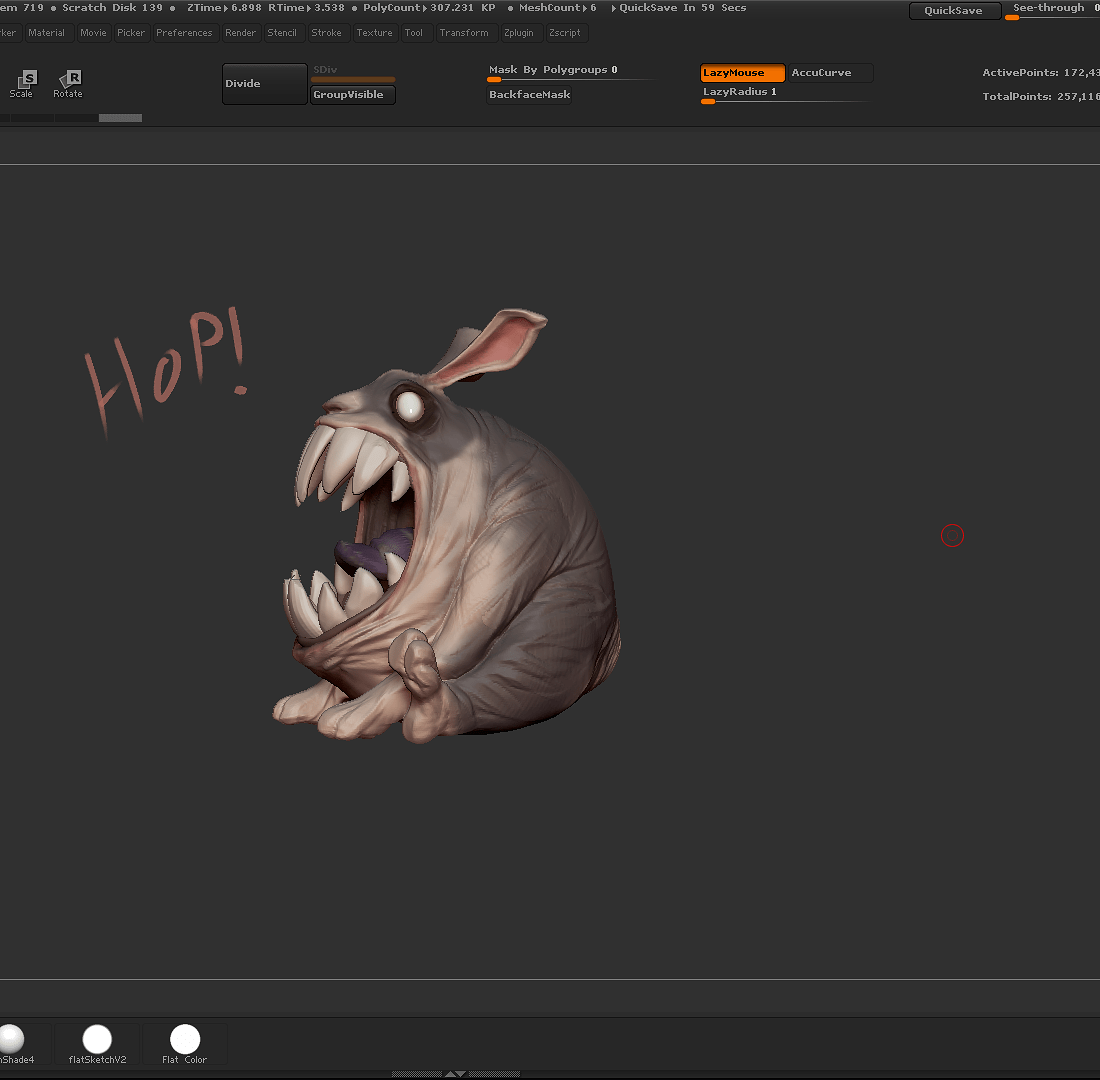Adjust the LazyRadius slider

click(786, 95)
